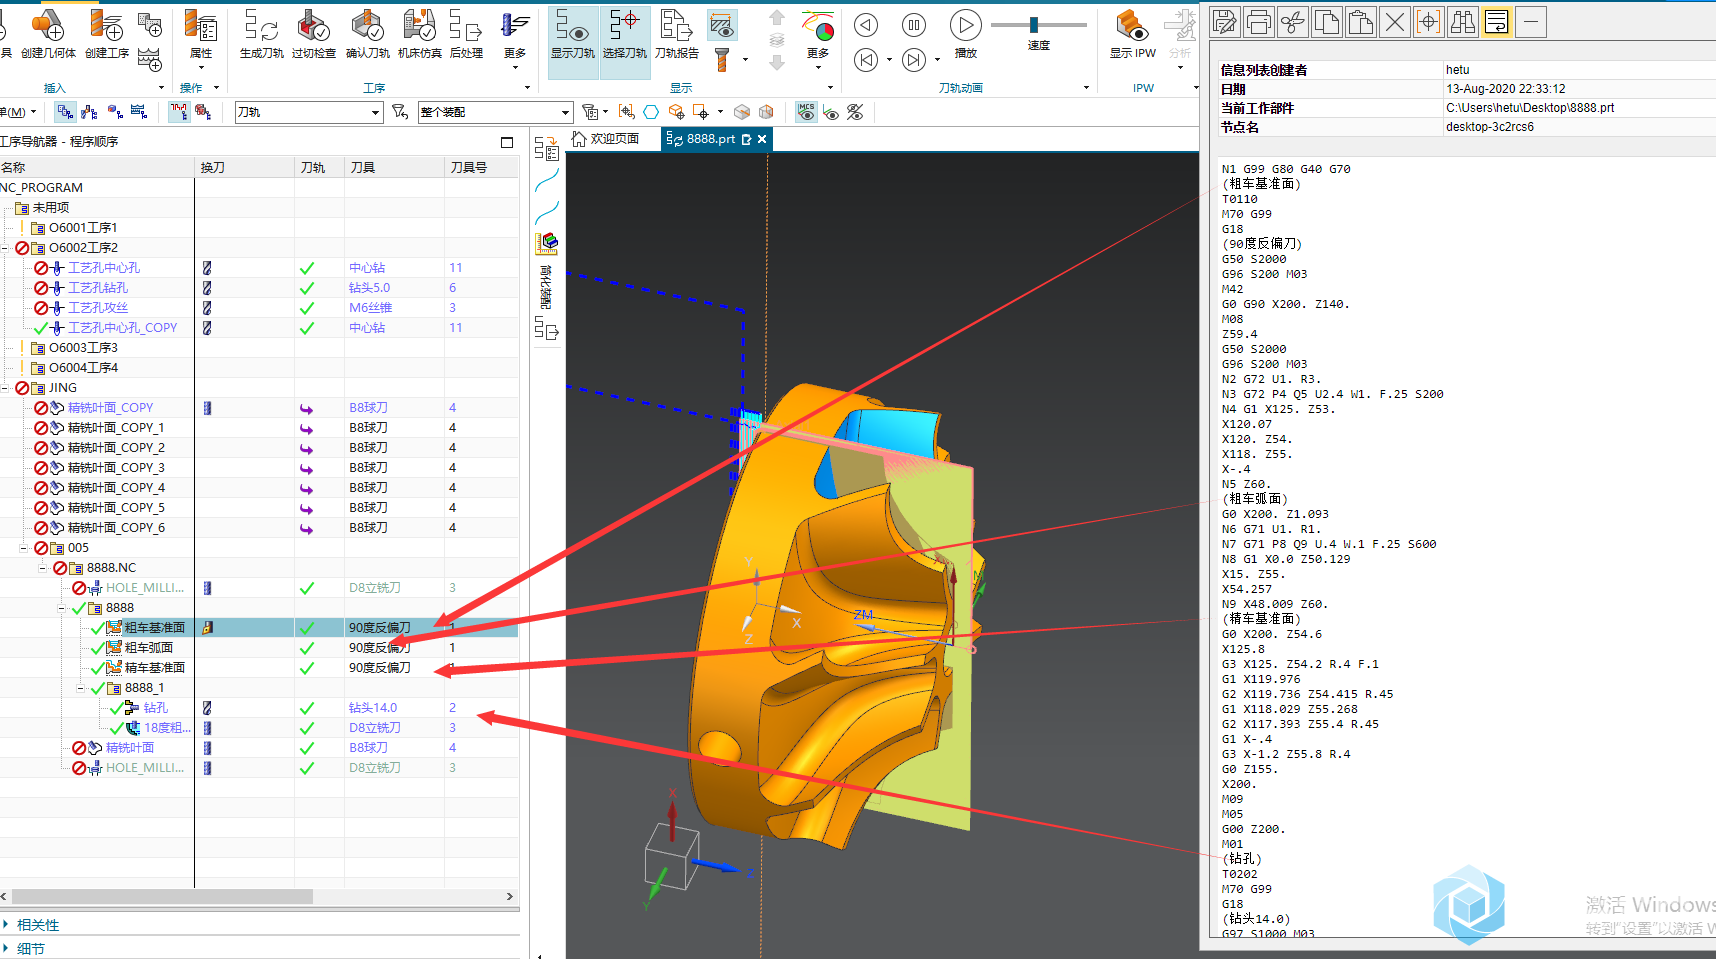Screen dimensions: 1716x959
Task: Collapse the O6002工序2 tree node
Action: (5, 248)
